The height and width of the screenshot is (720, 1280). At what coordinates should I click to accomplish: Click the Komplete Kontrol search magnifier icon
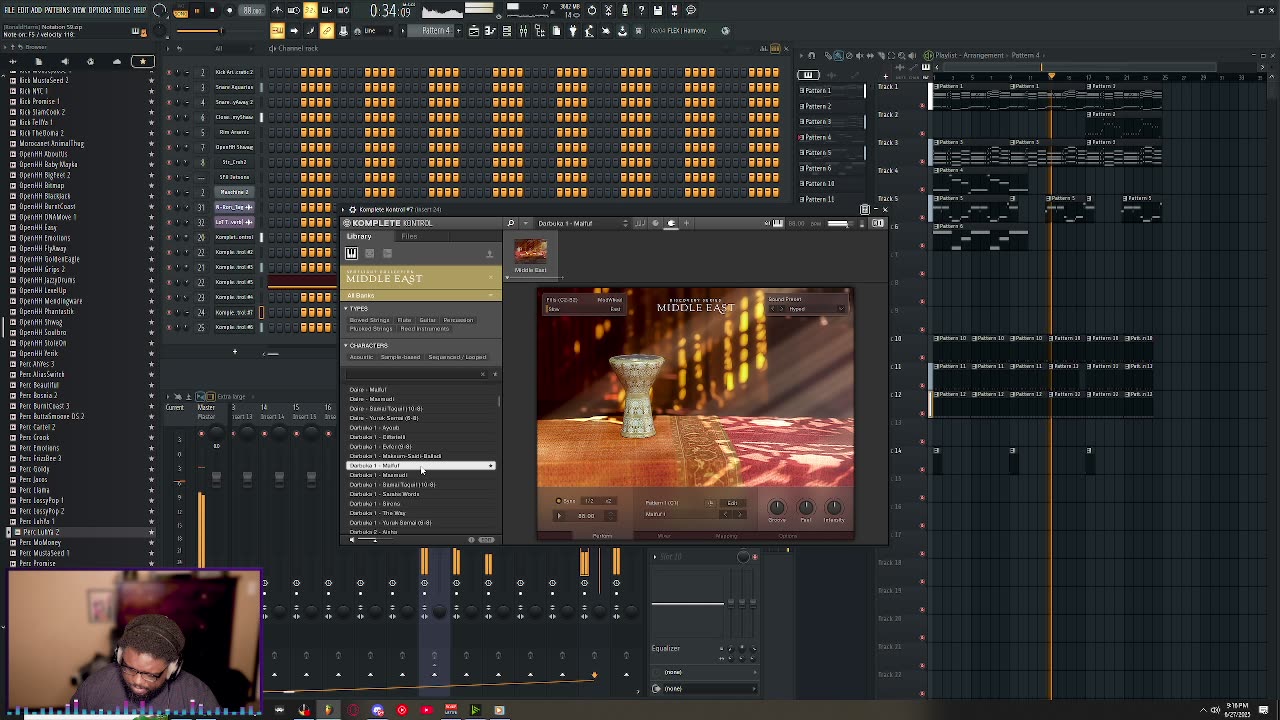pyautogui.click(x=511, y=223)
